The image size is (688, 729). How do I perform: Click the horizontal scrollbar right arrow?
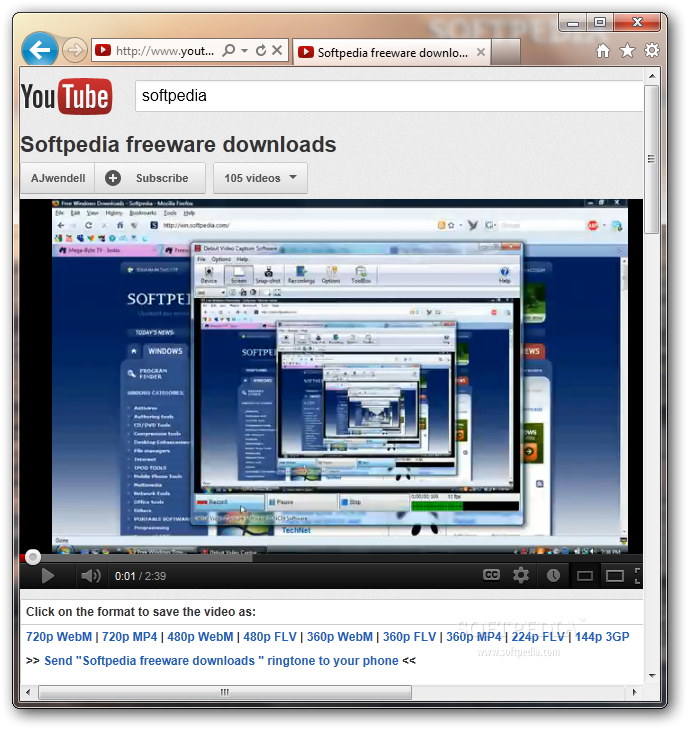point(635,692)
